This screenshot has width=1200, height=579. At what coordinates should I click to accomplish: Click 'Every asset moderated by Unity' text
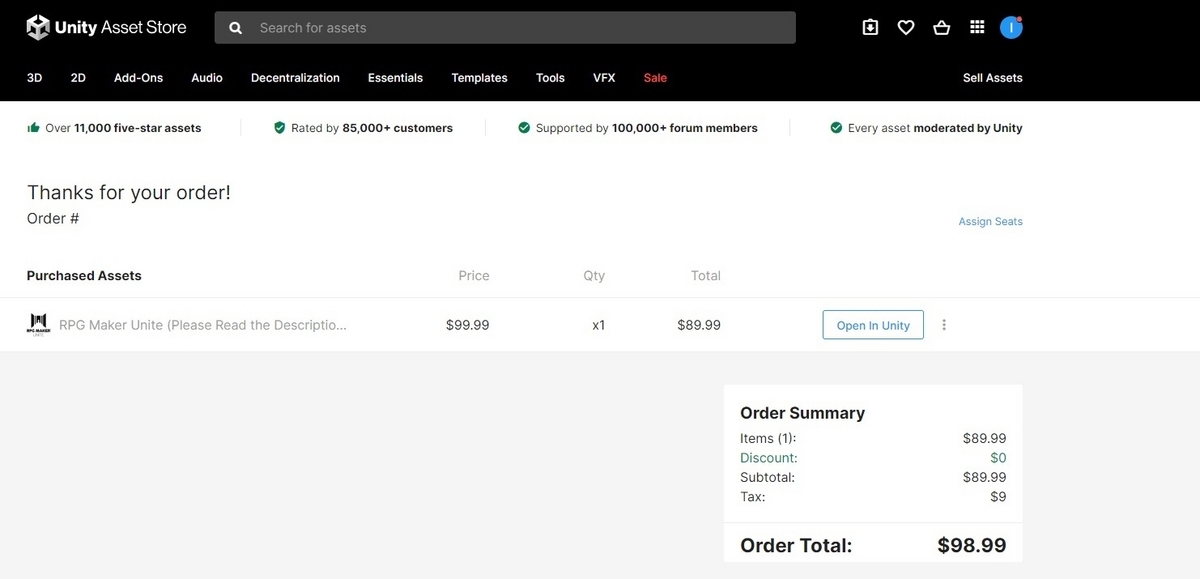pos(935,128)
